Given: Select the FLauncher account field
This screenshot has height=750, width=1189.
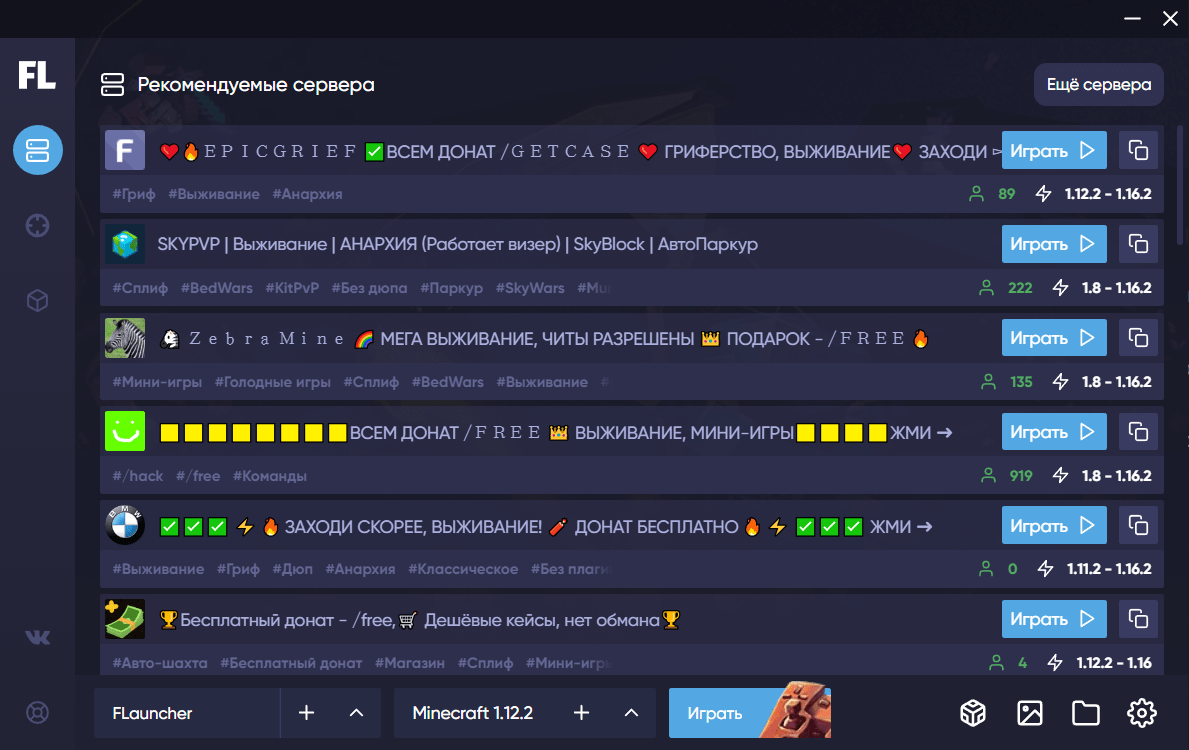Looking at the screenshot, I should tap(187, 713).
